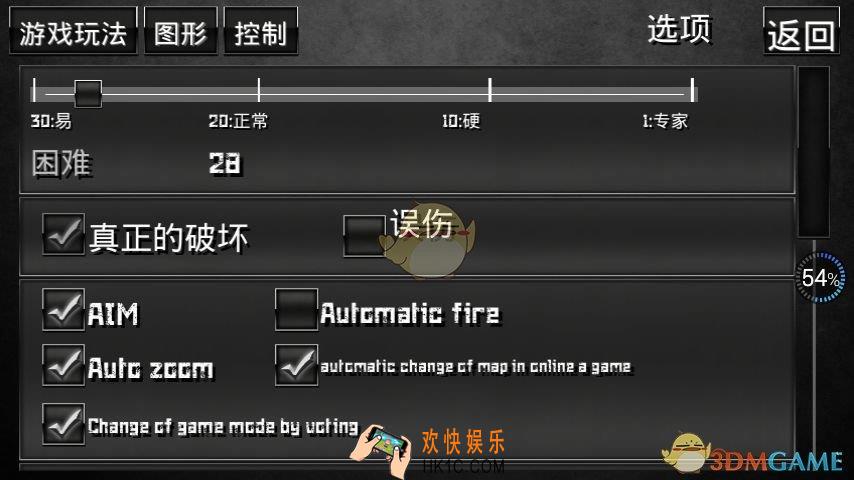854x480 pixels.
Task: Open the 游戏玩法 gameplay tab
Action: [x=73, y=31]
